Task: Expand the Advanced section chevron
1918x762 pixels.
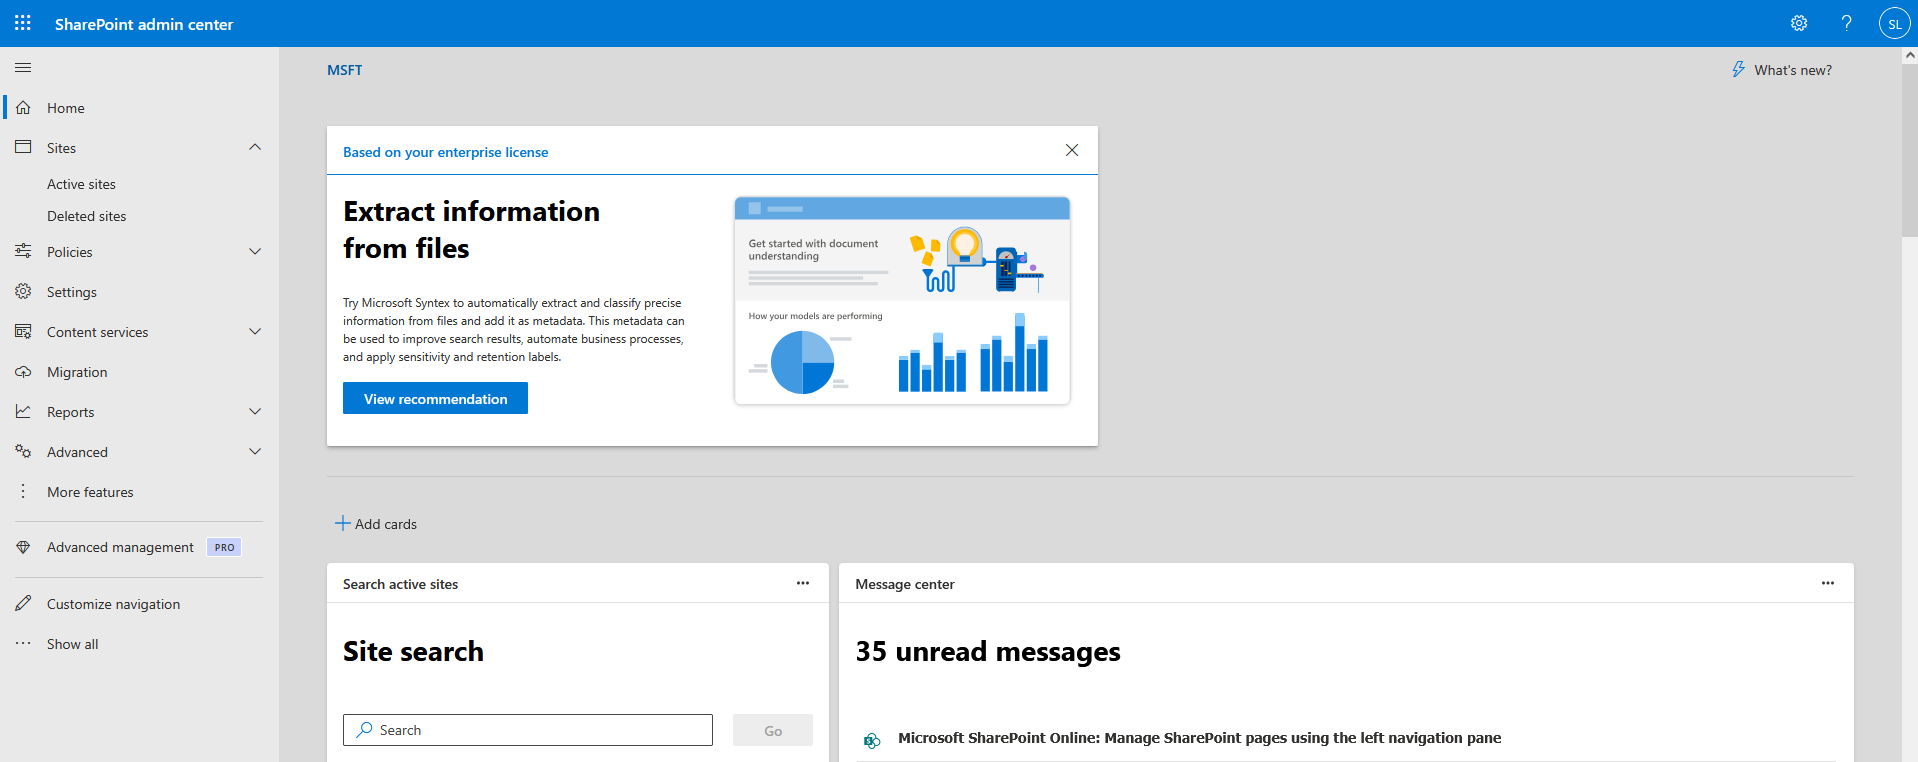Action: tap(255, 451)
